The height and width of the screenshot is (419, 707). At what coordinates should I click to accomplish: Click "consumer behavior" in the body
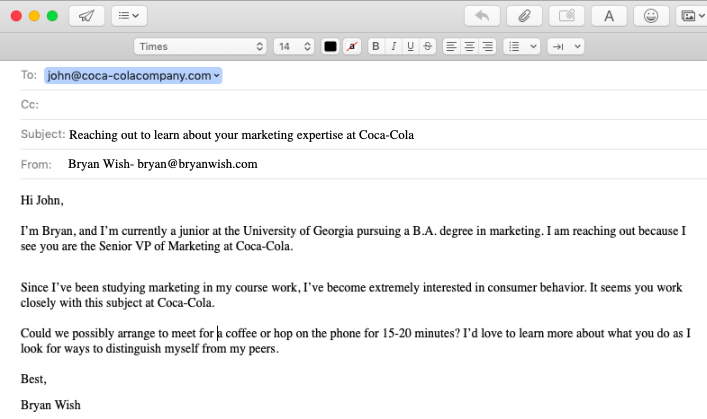tap(536, 288)
